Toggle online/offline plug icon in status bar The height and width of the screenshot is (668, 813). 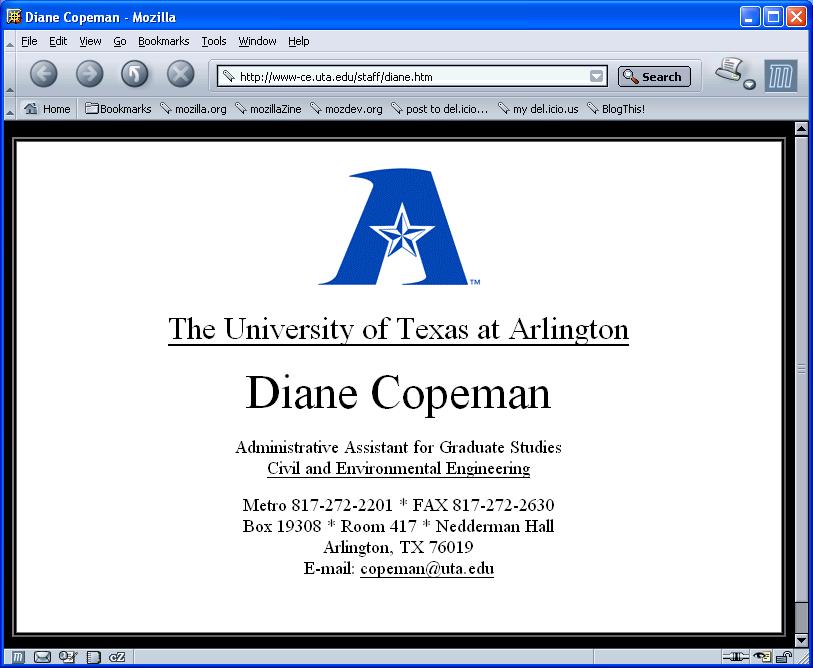pos(735,657)
